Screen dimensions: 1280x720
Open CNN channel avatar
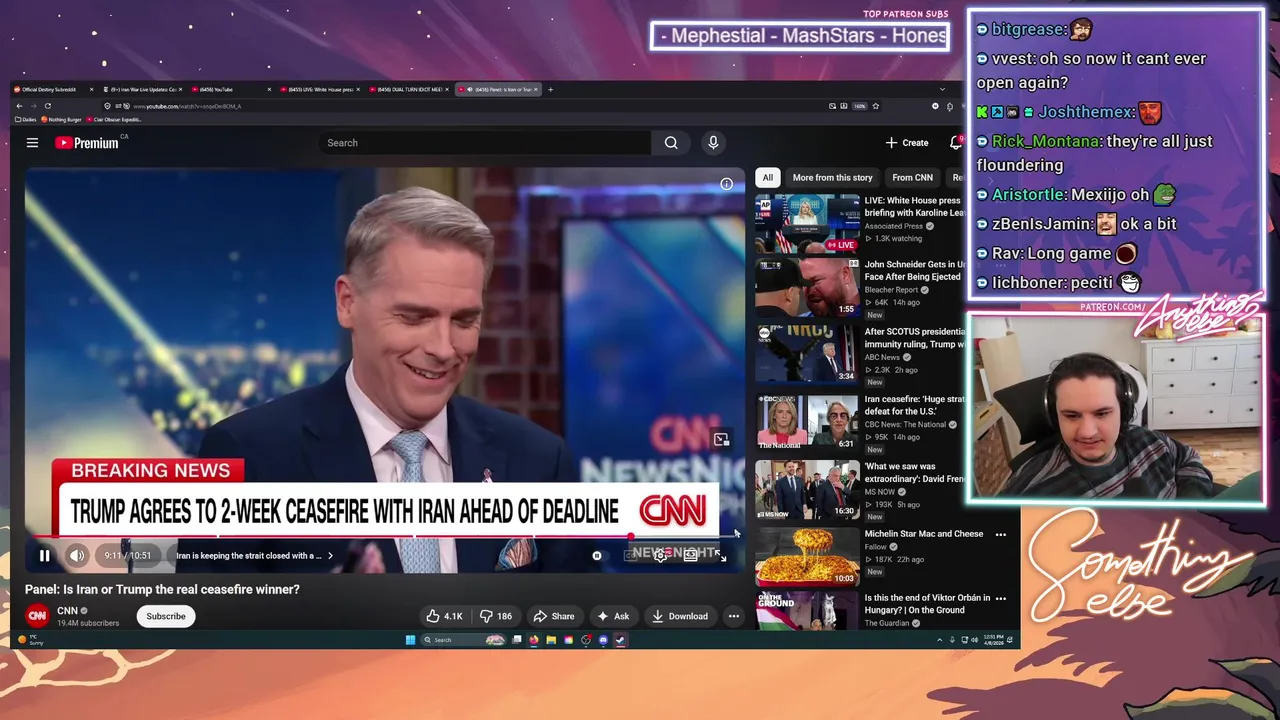click(37, 616)
